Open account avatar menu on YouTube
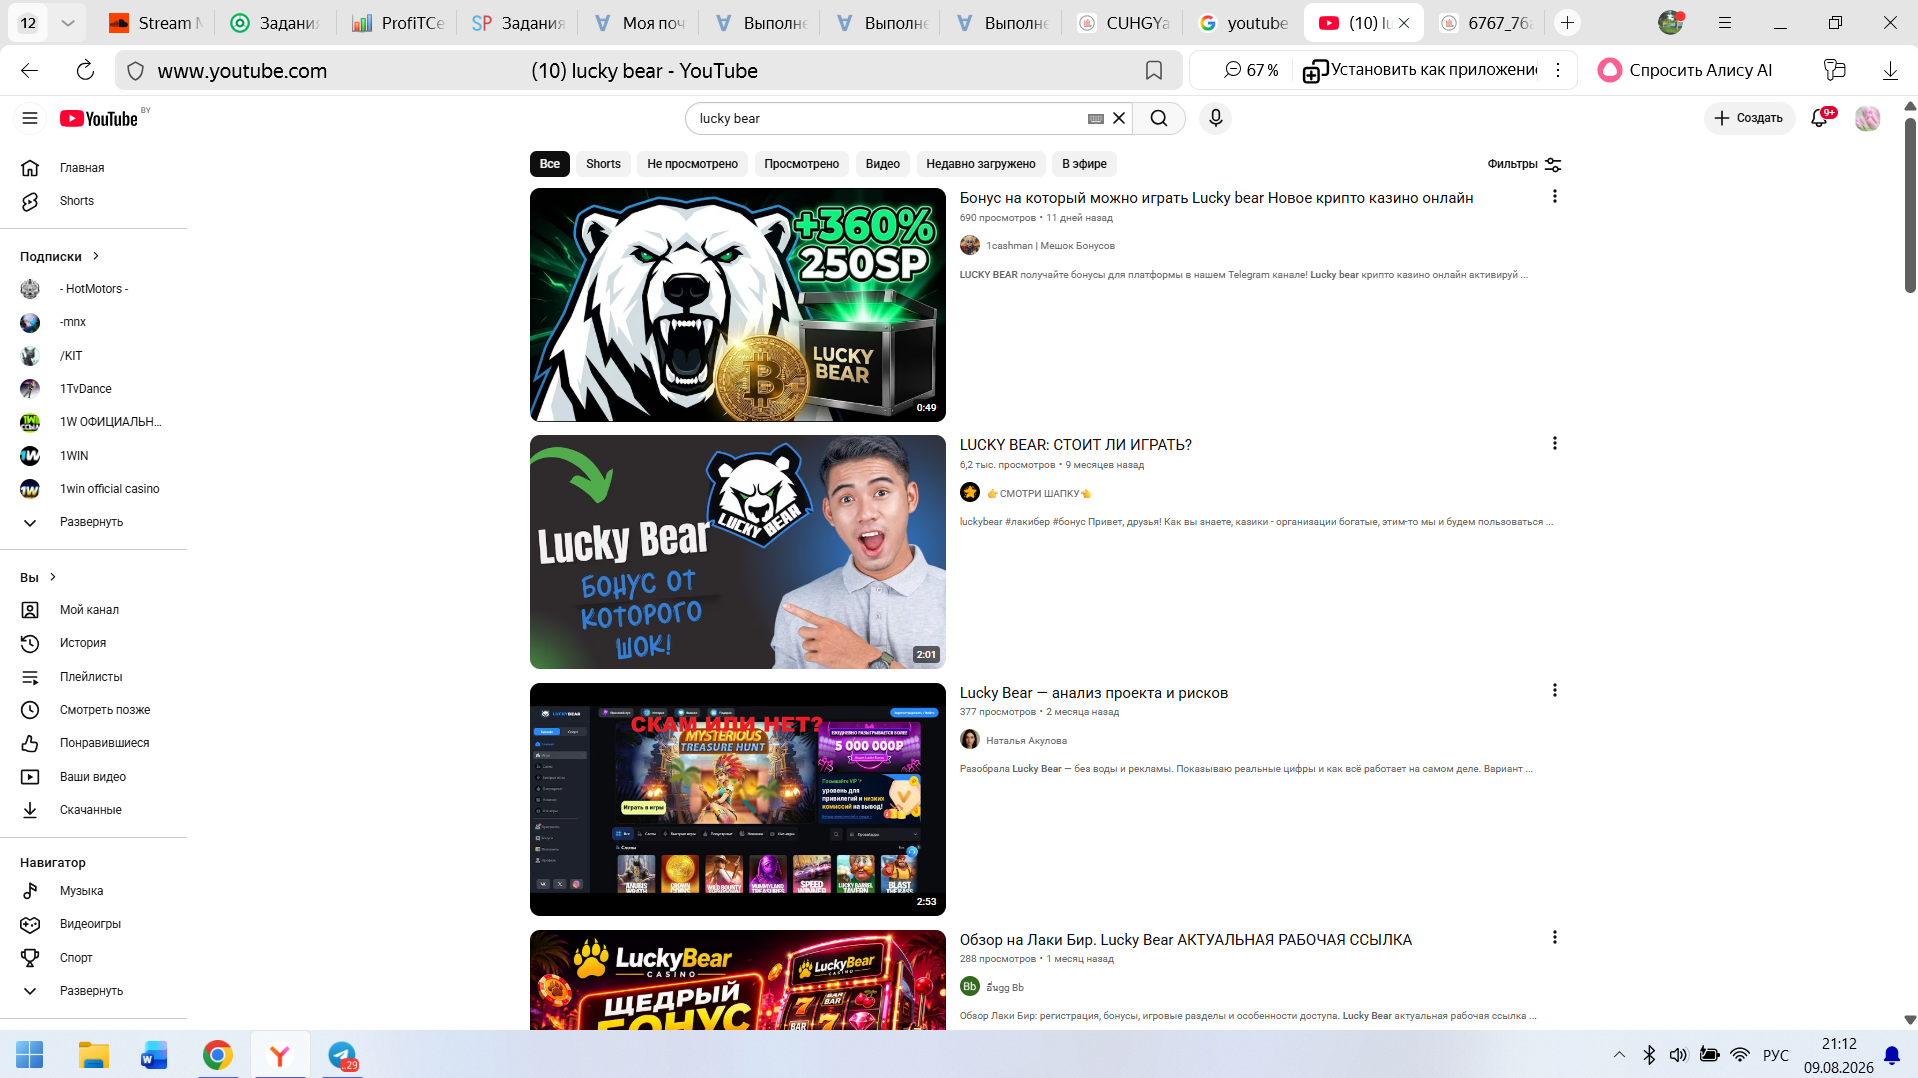Image resolution: width=1918 pixels, height=1078 pixels. (1867, 118)
